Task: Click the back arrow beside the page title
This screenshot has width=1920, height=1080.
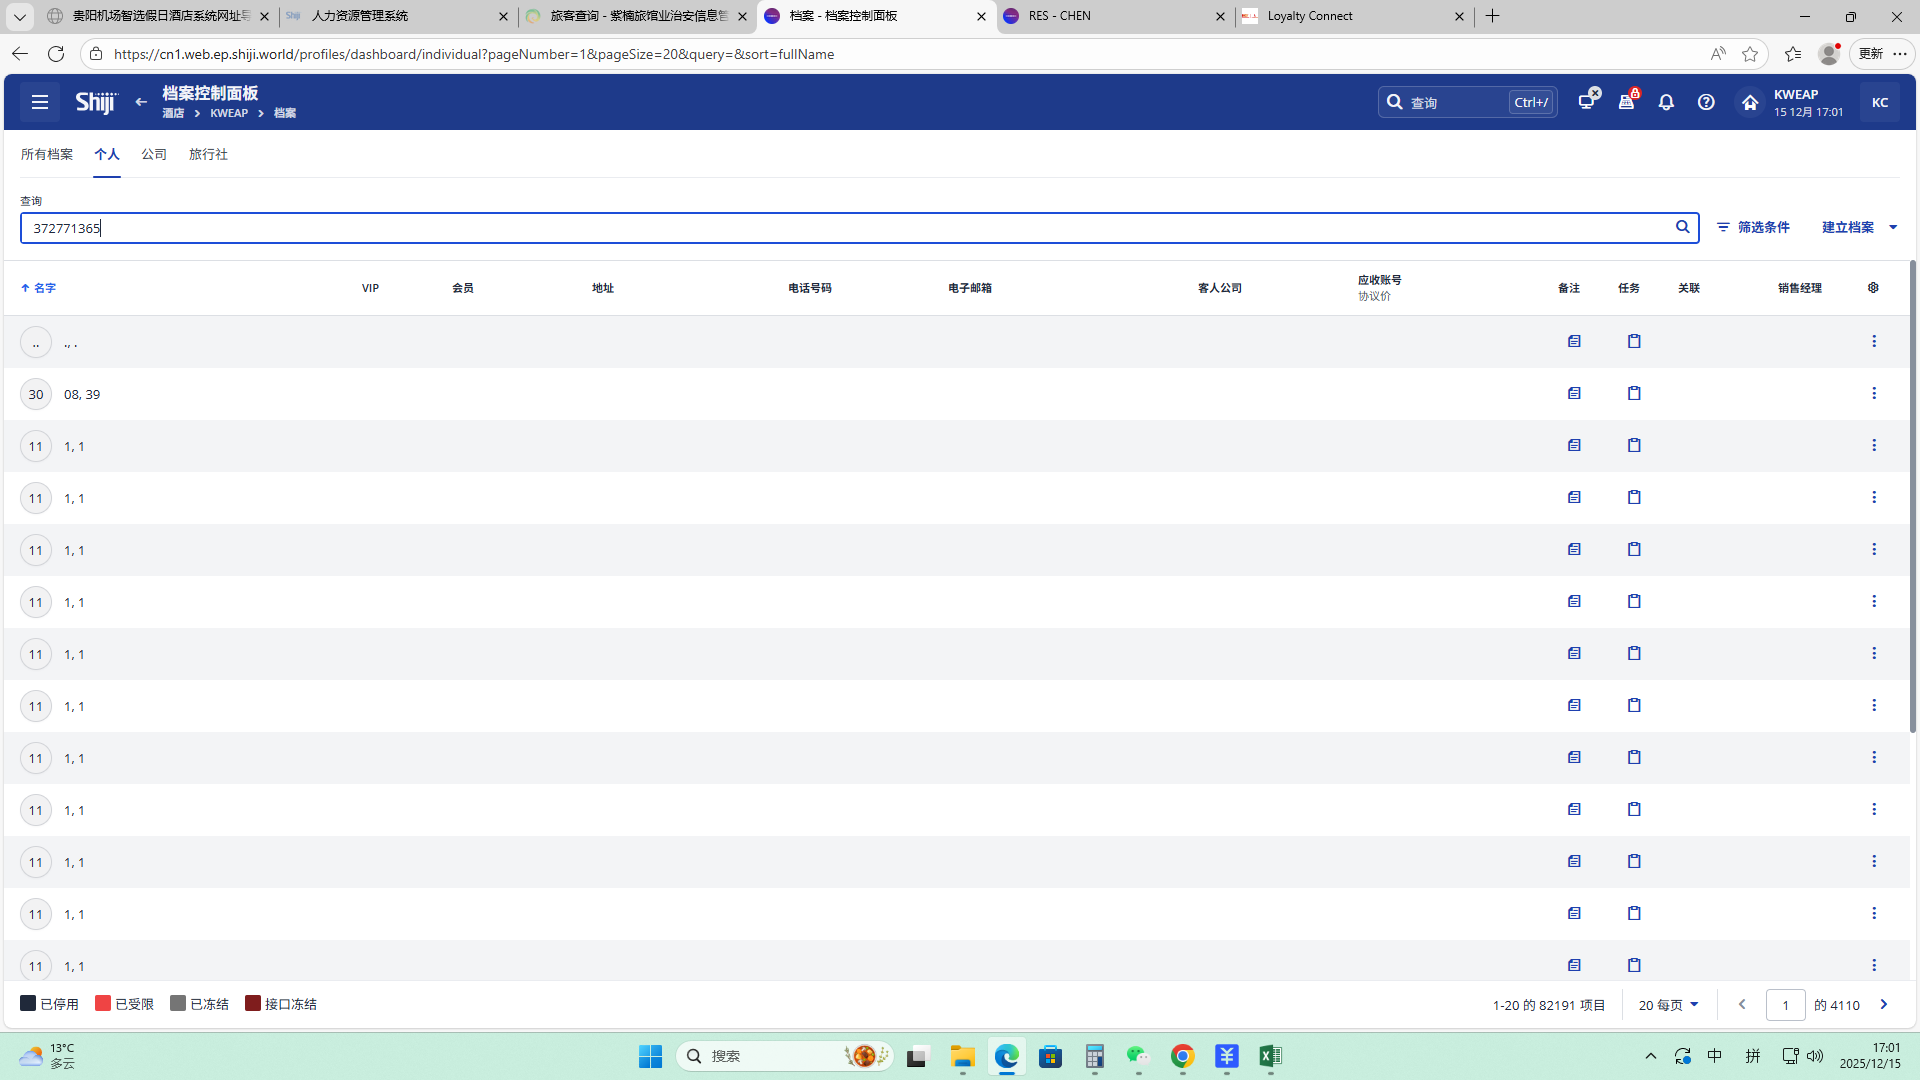Action: pos(141,102)
